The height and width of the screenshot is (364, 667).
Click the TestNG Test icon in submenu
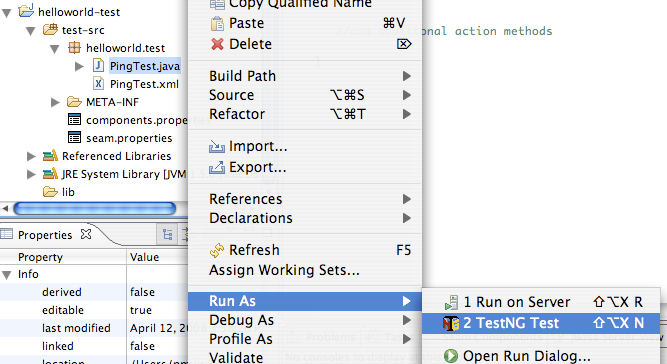pos(451,324)
